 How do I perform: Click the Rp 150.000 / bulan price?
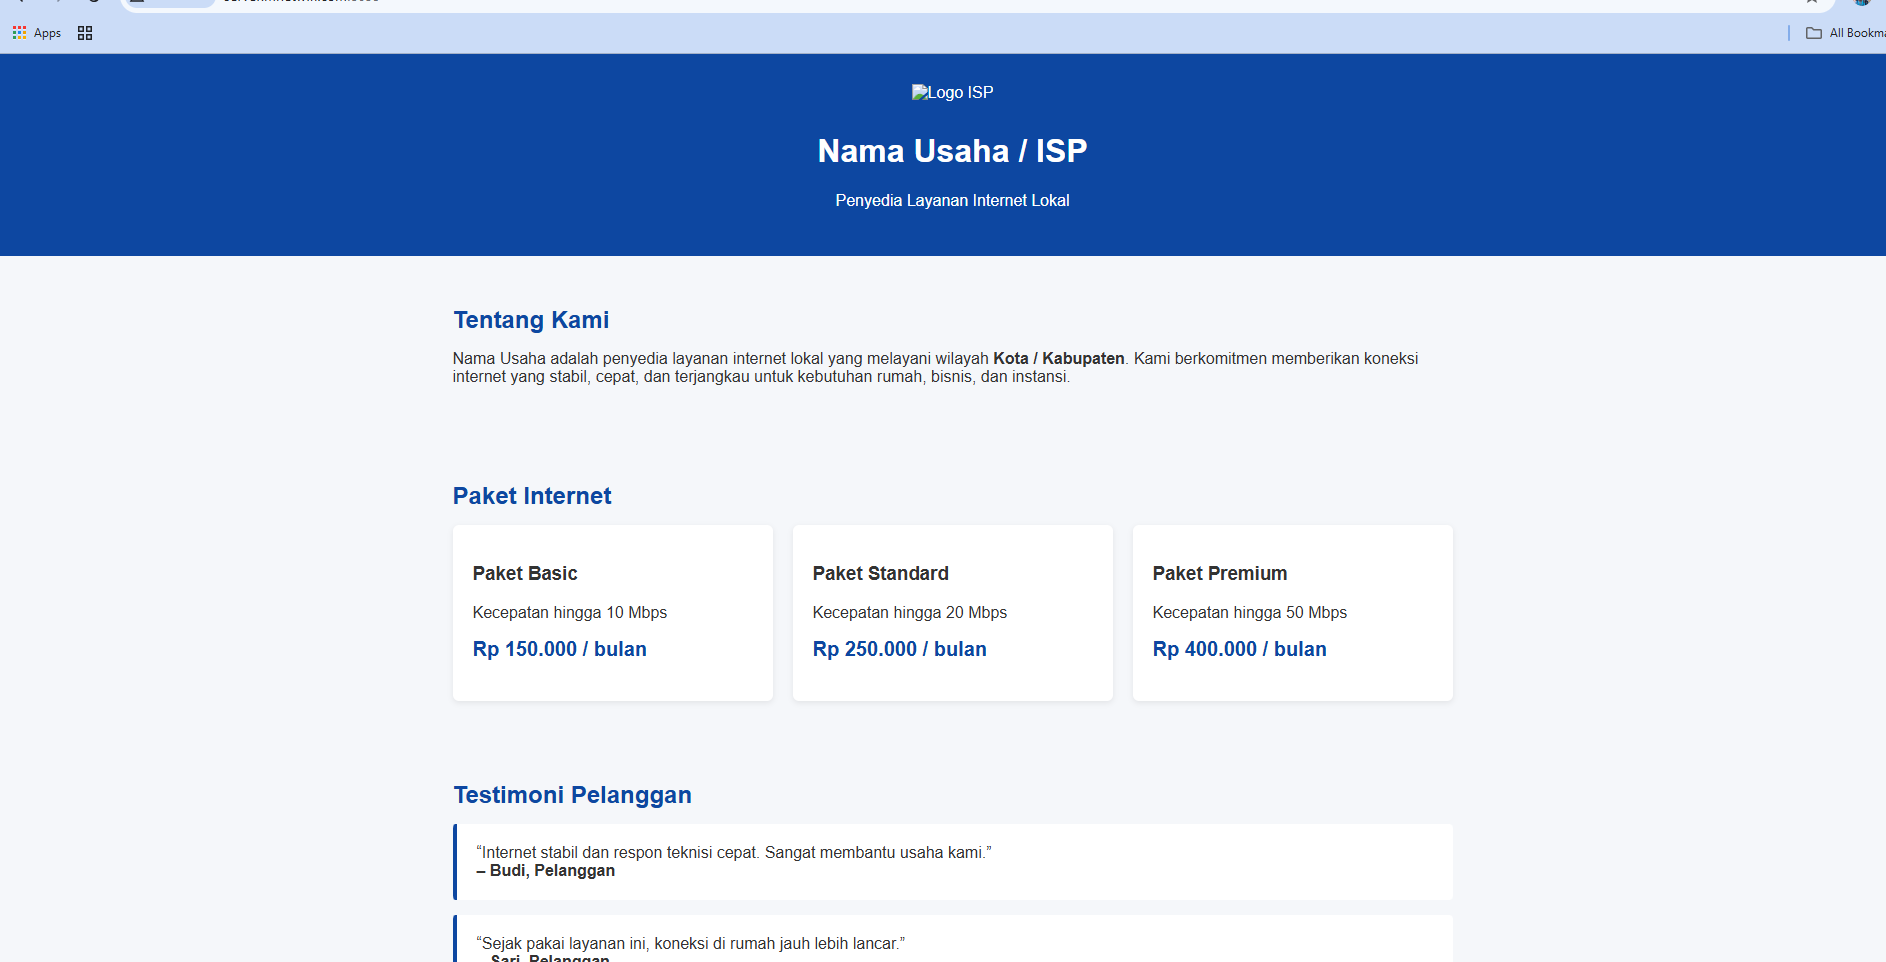(559, 649)
